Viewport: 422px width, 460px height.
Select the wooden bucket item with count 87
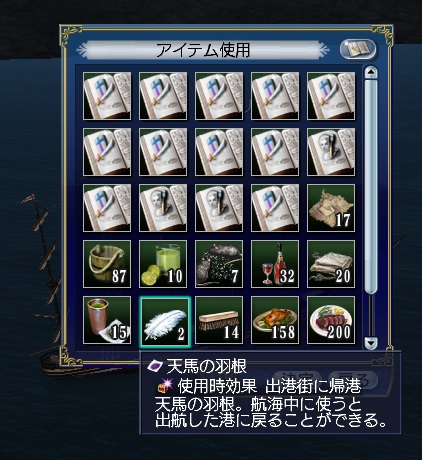coord(107,264)
